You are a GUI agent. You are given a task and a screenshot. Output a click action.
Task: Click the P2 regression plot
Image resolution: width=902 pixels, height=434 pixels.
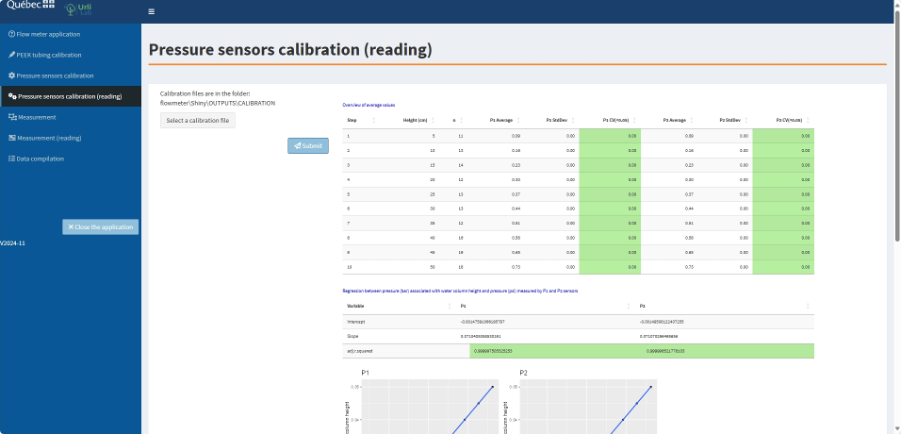(583, 405)
